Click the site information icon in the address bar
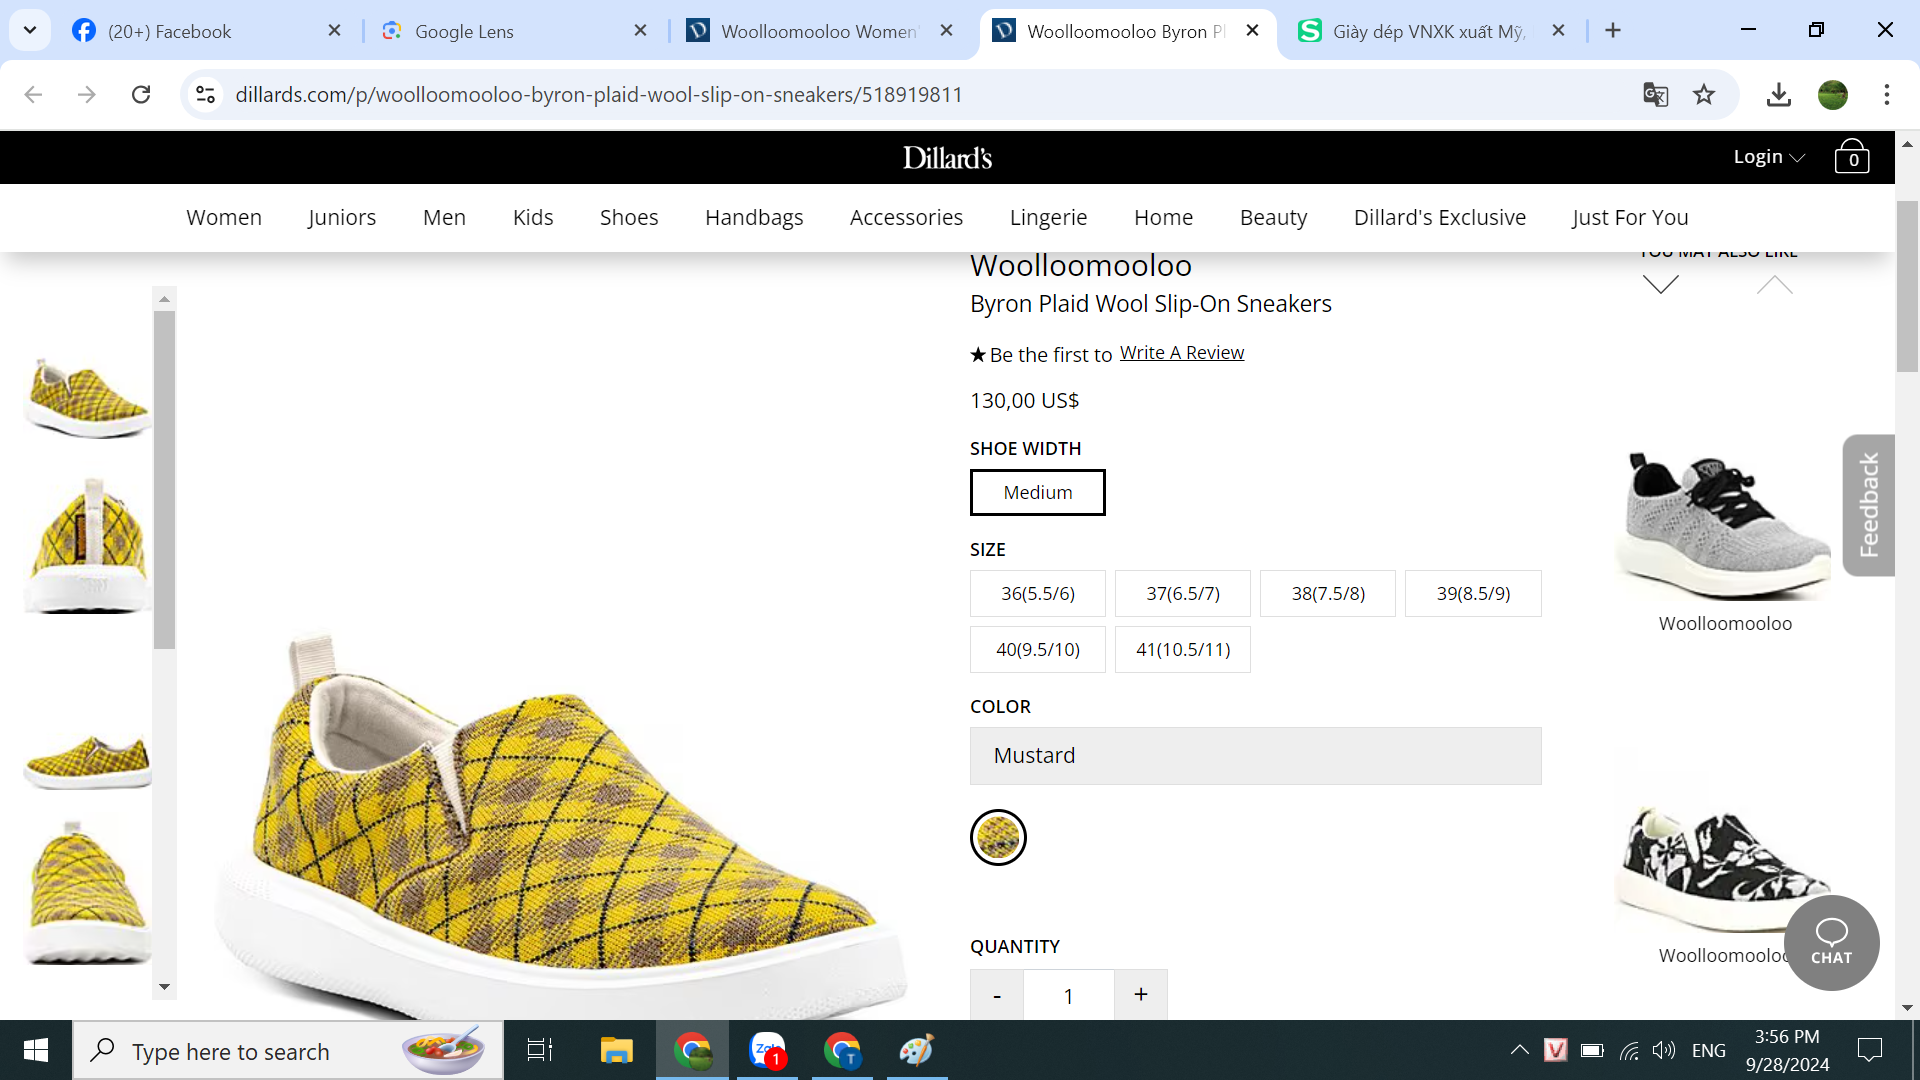The image size is (1920, 1080). pyautogui.click(x=205, y=94)
